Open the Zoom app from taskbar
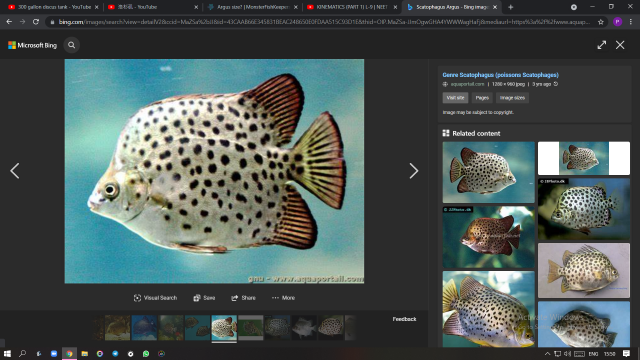 pos(54,354)
